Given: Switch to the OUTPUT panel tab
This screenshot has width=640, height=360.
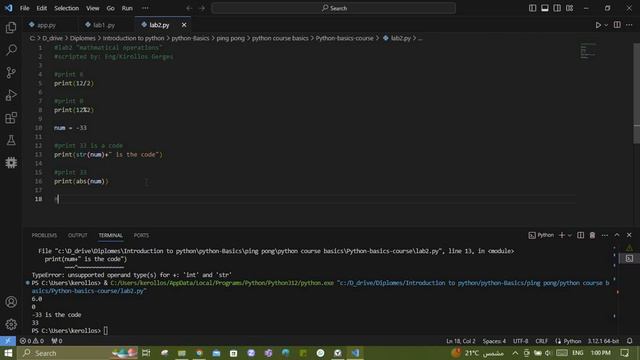Looking at the screenshot, I should 78,236.
